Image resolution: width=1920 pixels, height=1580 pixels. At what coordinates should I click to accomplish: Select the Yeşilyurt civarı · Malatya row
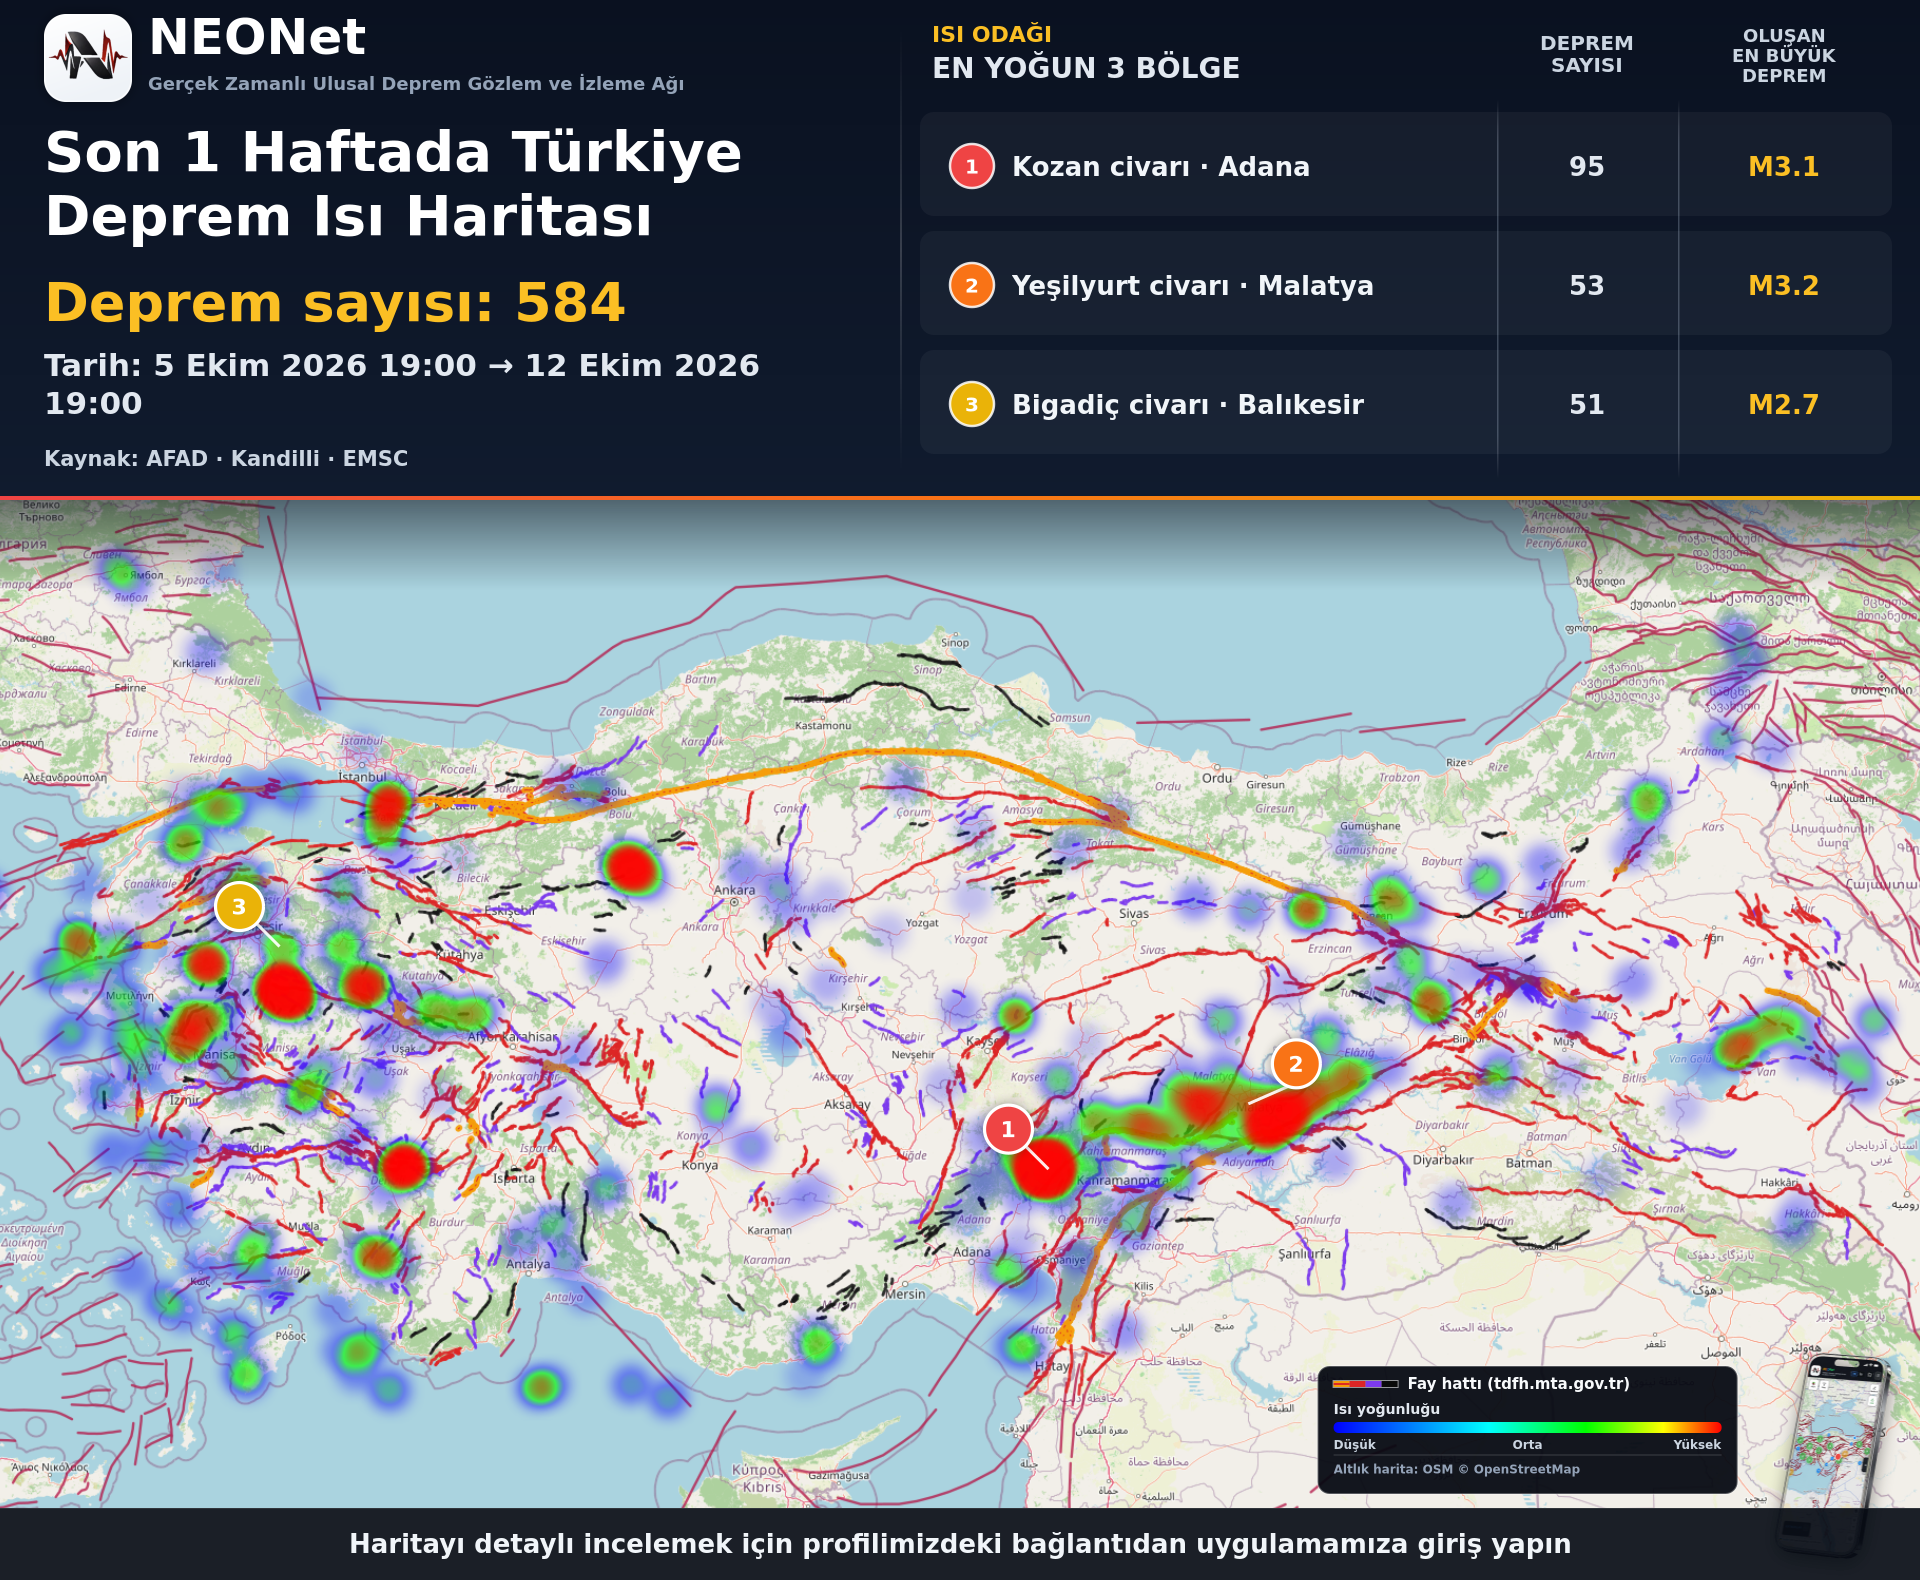pos(1405,284)
